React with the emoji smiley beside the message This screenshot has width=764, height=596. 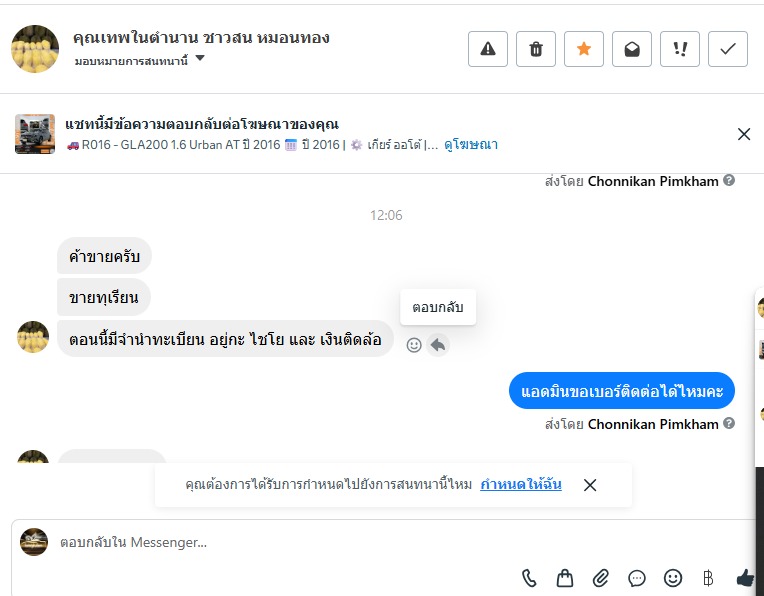[414, 345]
